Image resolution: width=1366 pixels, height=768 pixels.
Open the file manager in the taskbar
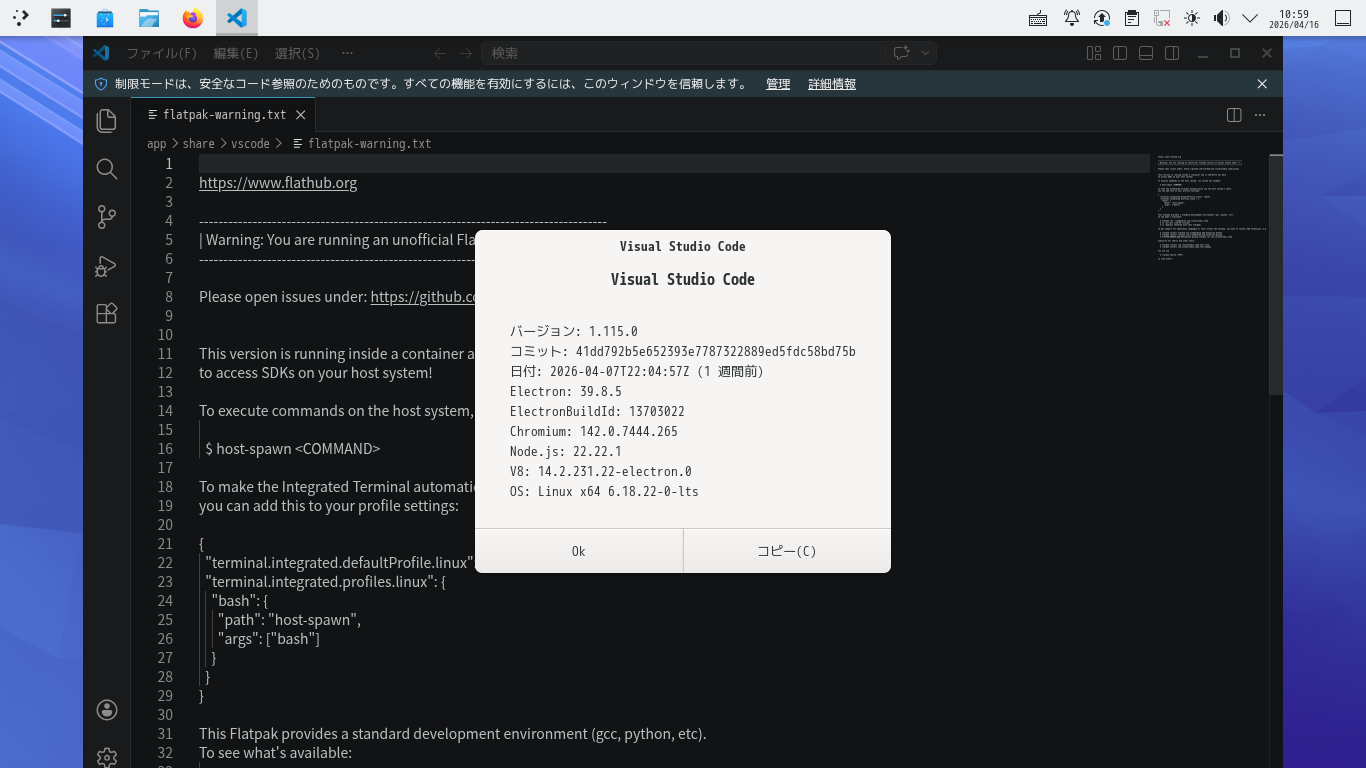point(149,18)
